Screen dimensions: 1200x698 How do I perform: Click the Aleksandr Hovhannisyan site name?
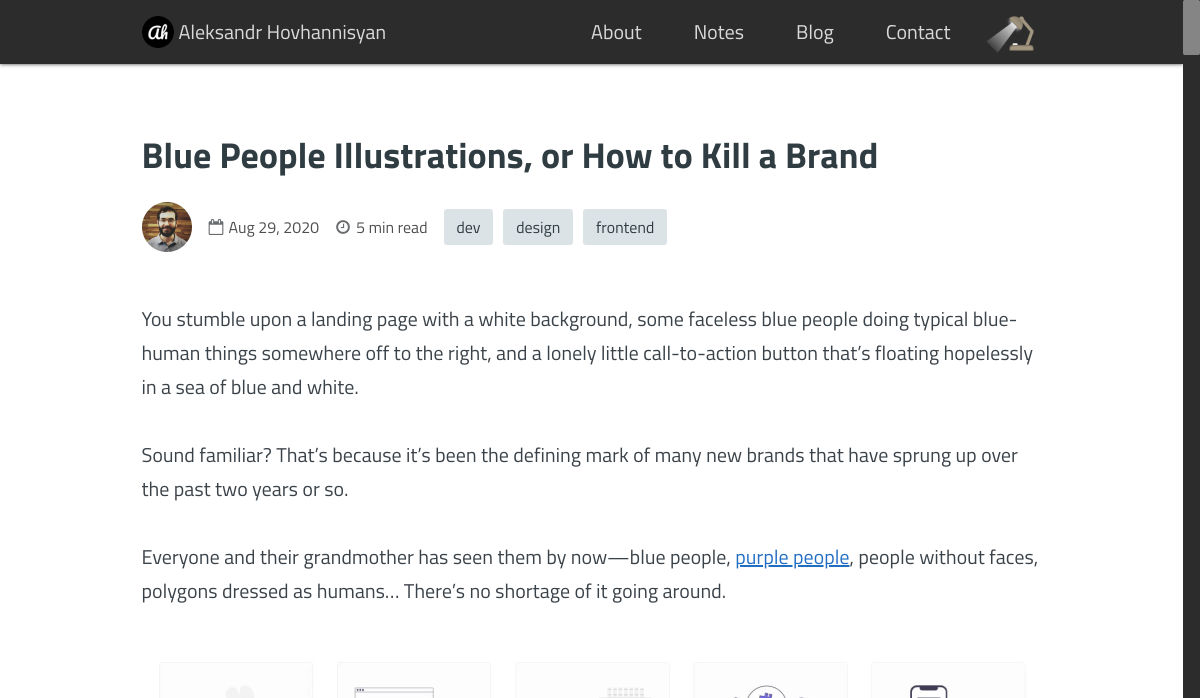(282, 32)
